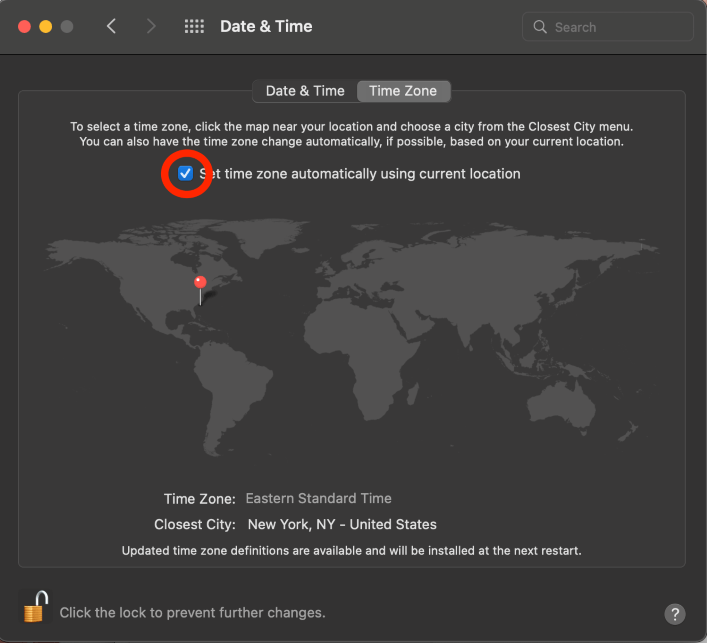
Task: Minimize the window with yellow button
Action: (46, 27)
